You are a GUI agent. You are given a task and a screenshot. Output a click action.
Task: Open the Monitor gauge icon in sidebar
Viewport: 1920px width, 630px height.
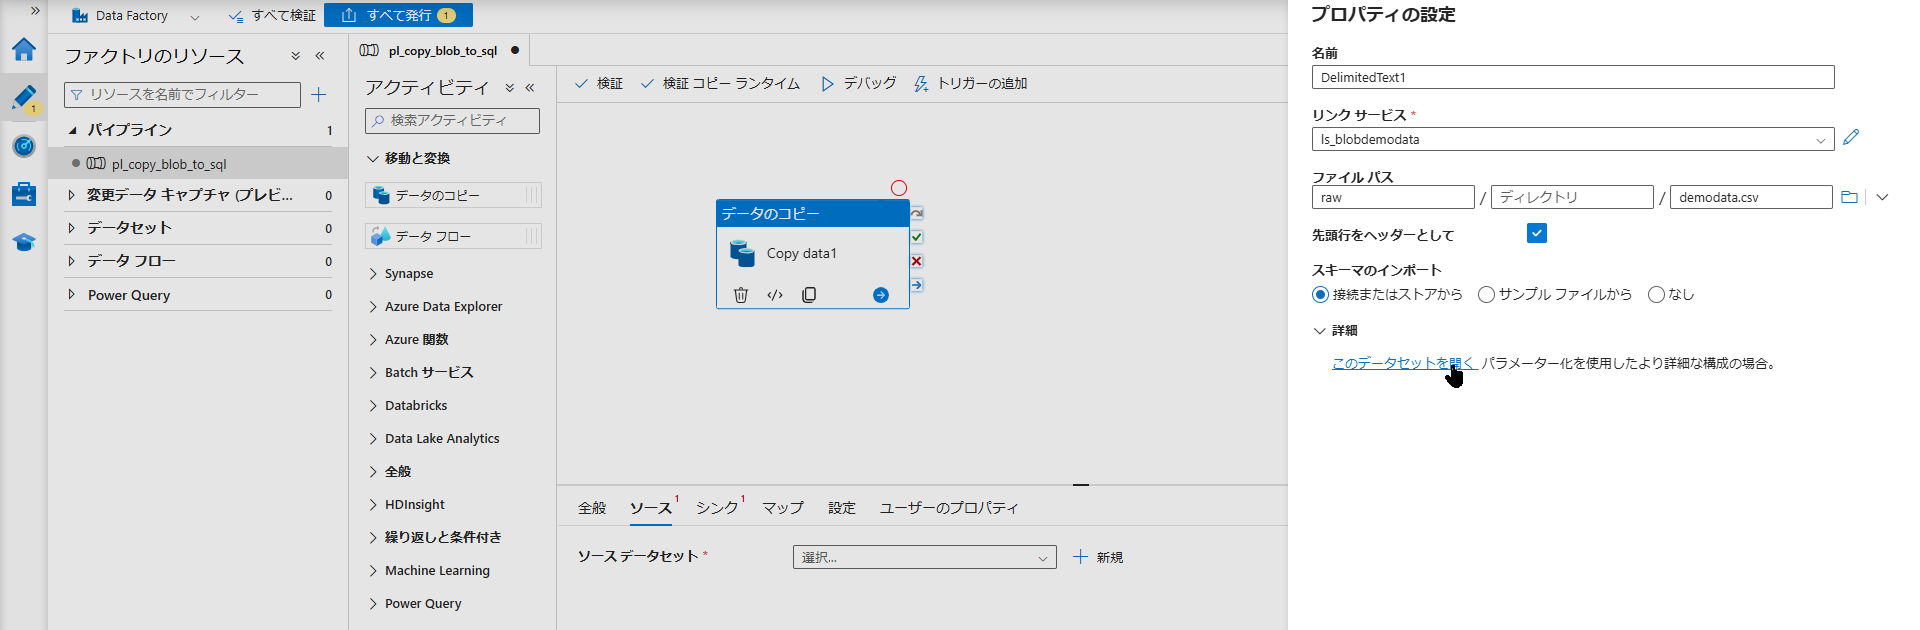[24, 146]
